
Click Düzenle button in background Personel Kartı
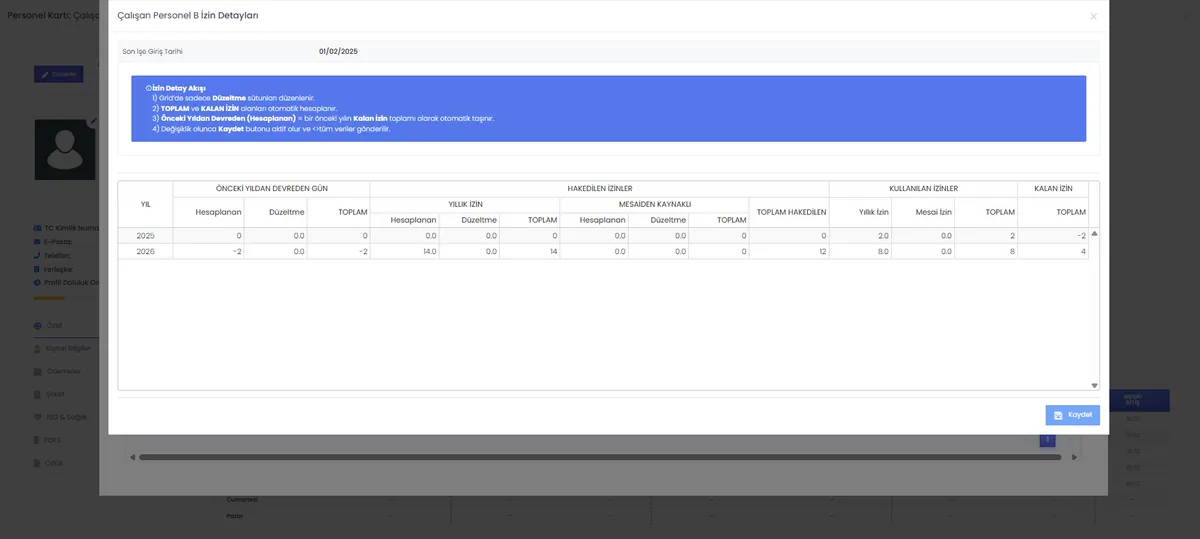click(x=59, y=74)
